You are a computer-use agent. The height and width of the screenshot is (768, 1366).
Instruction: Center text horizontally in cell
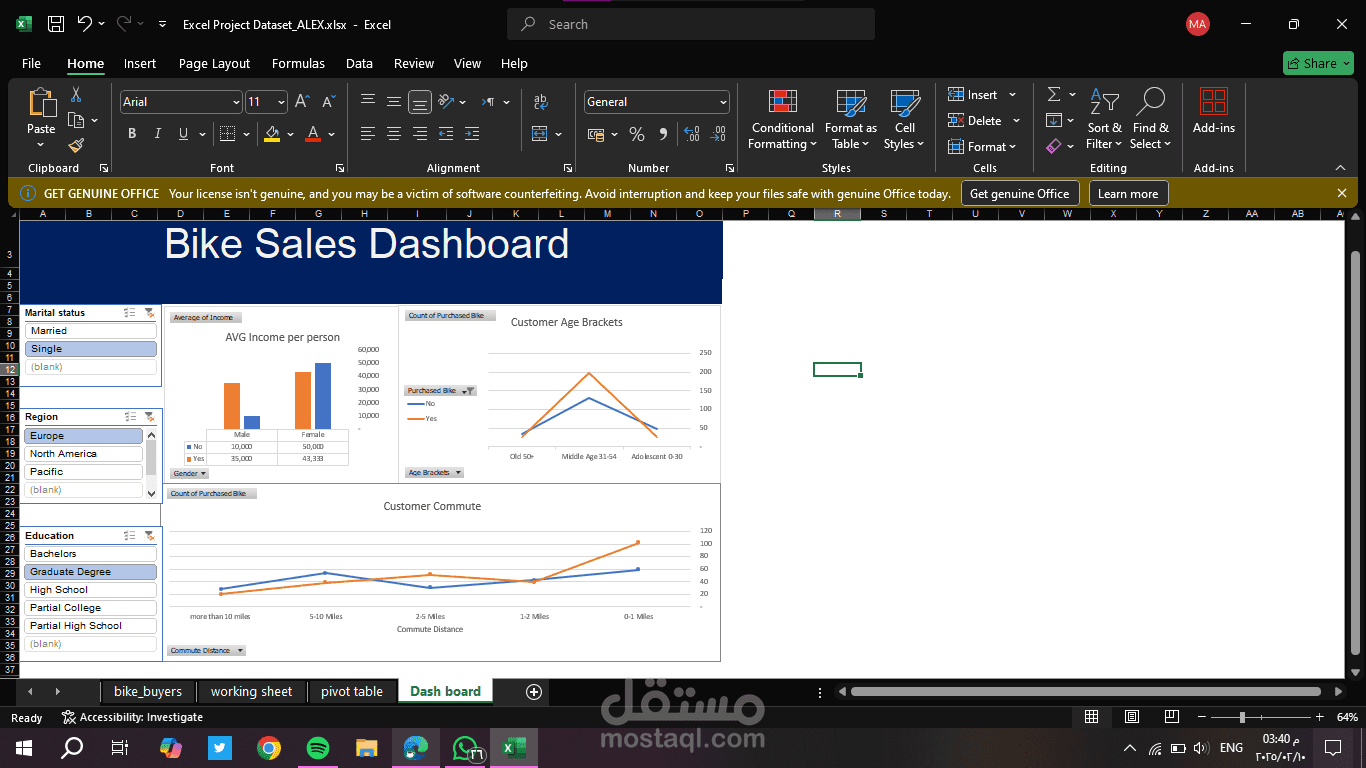[x=394, y=134]
